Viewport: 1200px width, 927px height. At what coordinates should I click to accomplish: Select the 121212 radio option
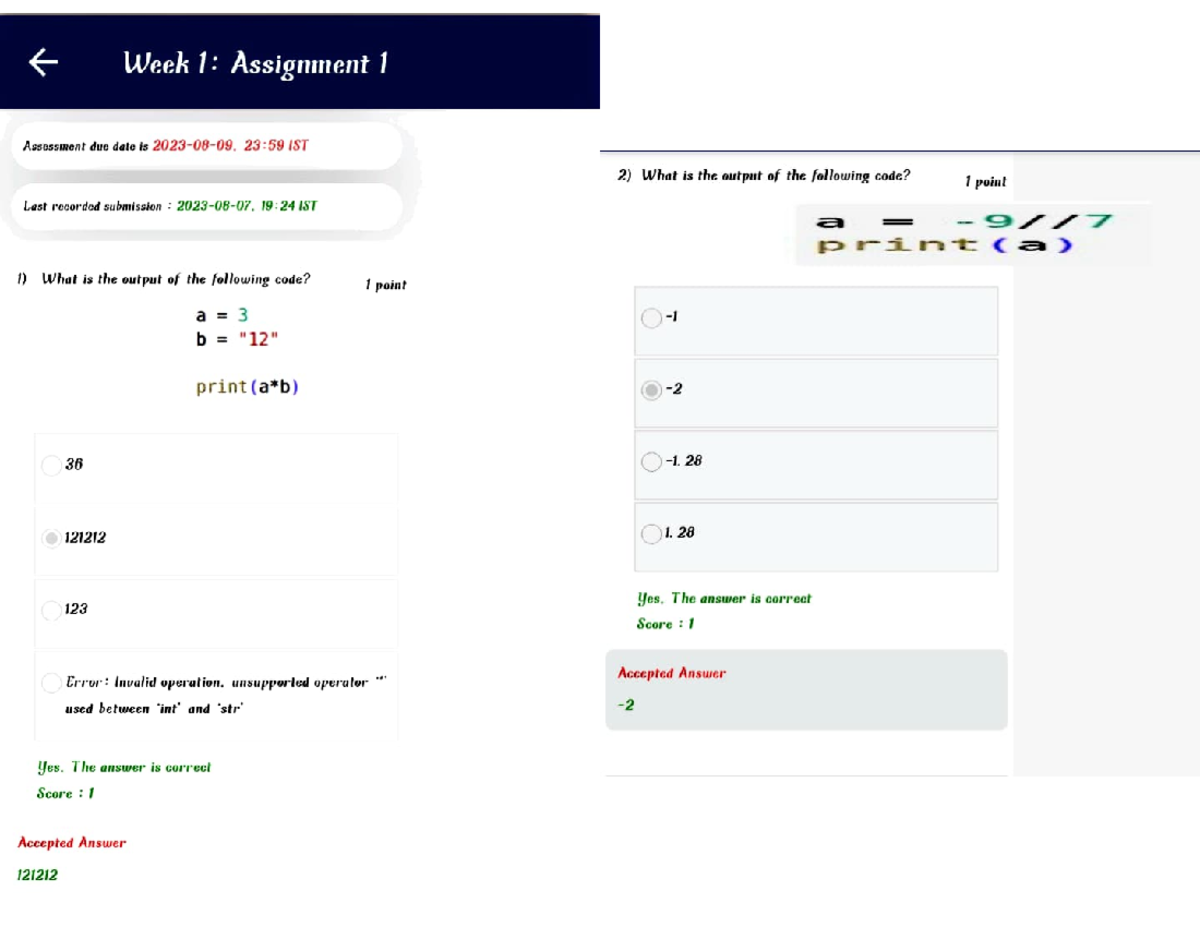[x=52, y=538]
